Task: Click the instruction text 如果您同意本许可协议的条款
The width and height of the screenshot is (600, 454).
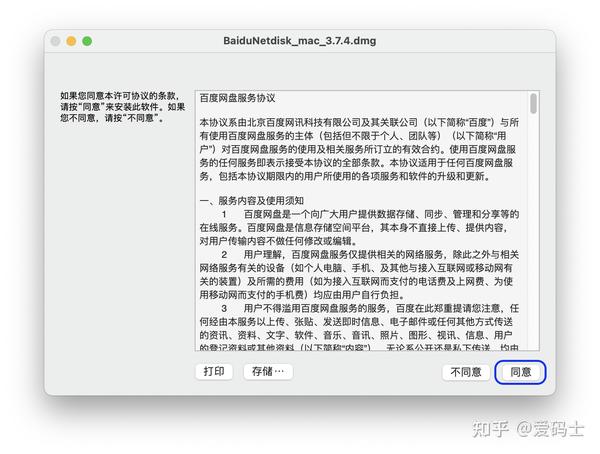Action: pos(122,107)
